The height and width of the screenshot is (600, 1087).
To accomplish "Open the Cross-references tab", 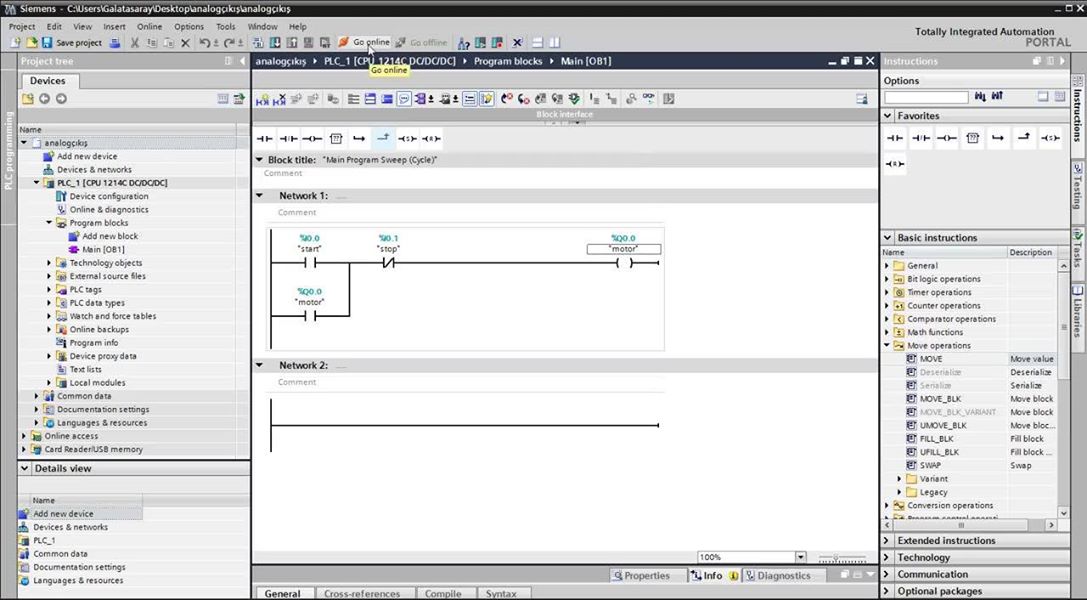I will point(362,594).
